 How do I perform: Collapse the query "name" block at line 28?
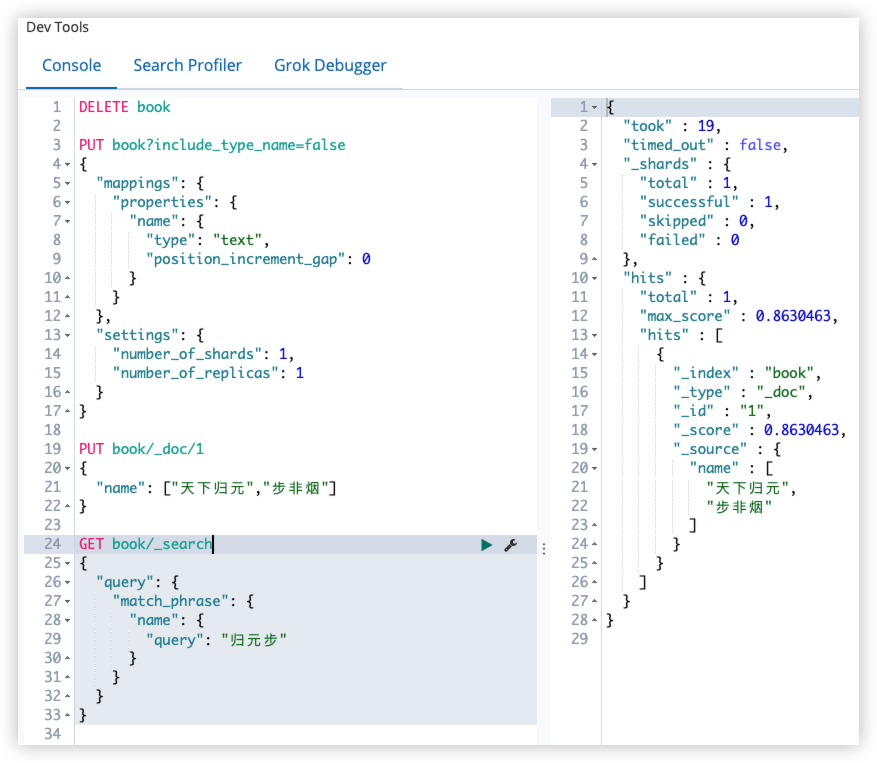[68, 620]
